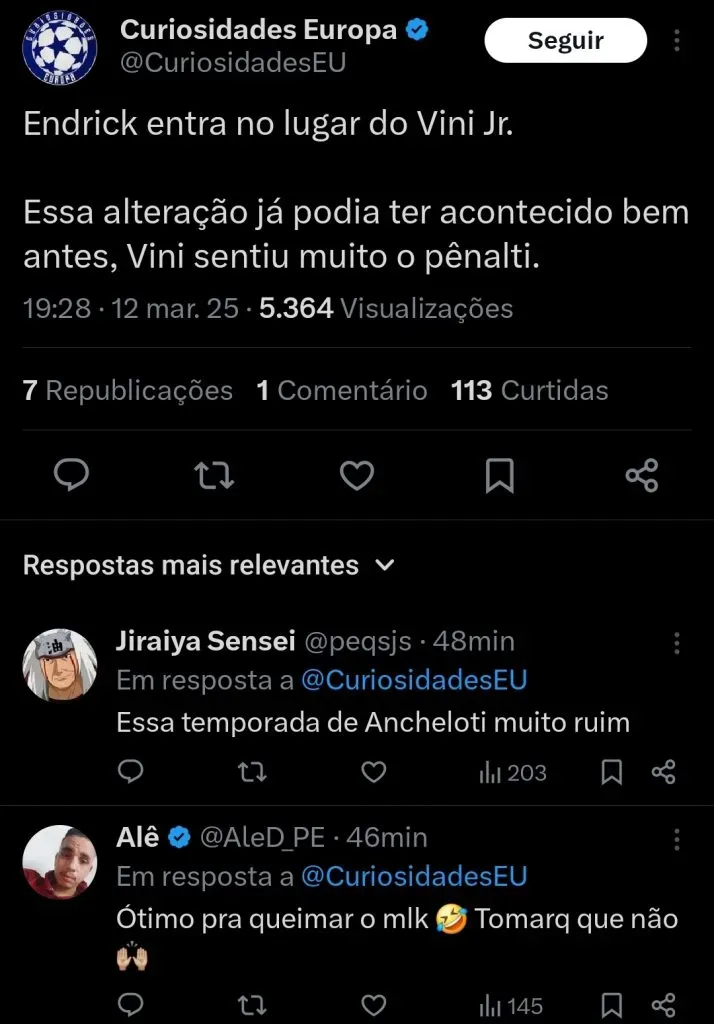View the 113 Curtidas list

point(529,391)
